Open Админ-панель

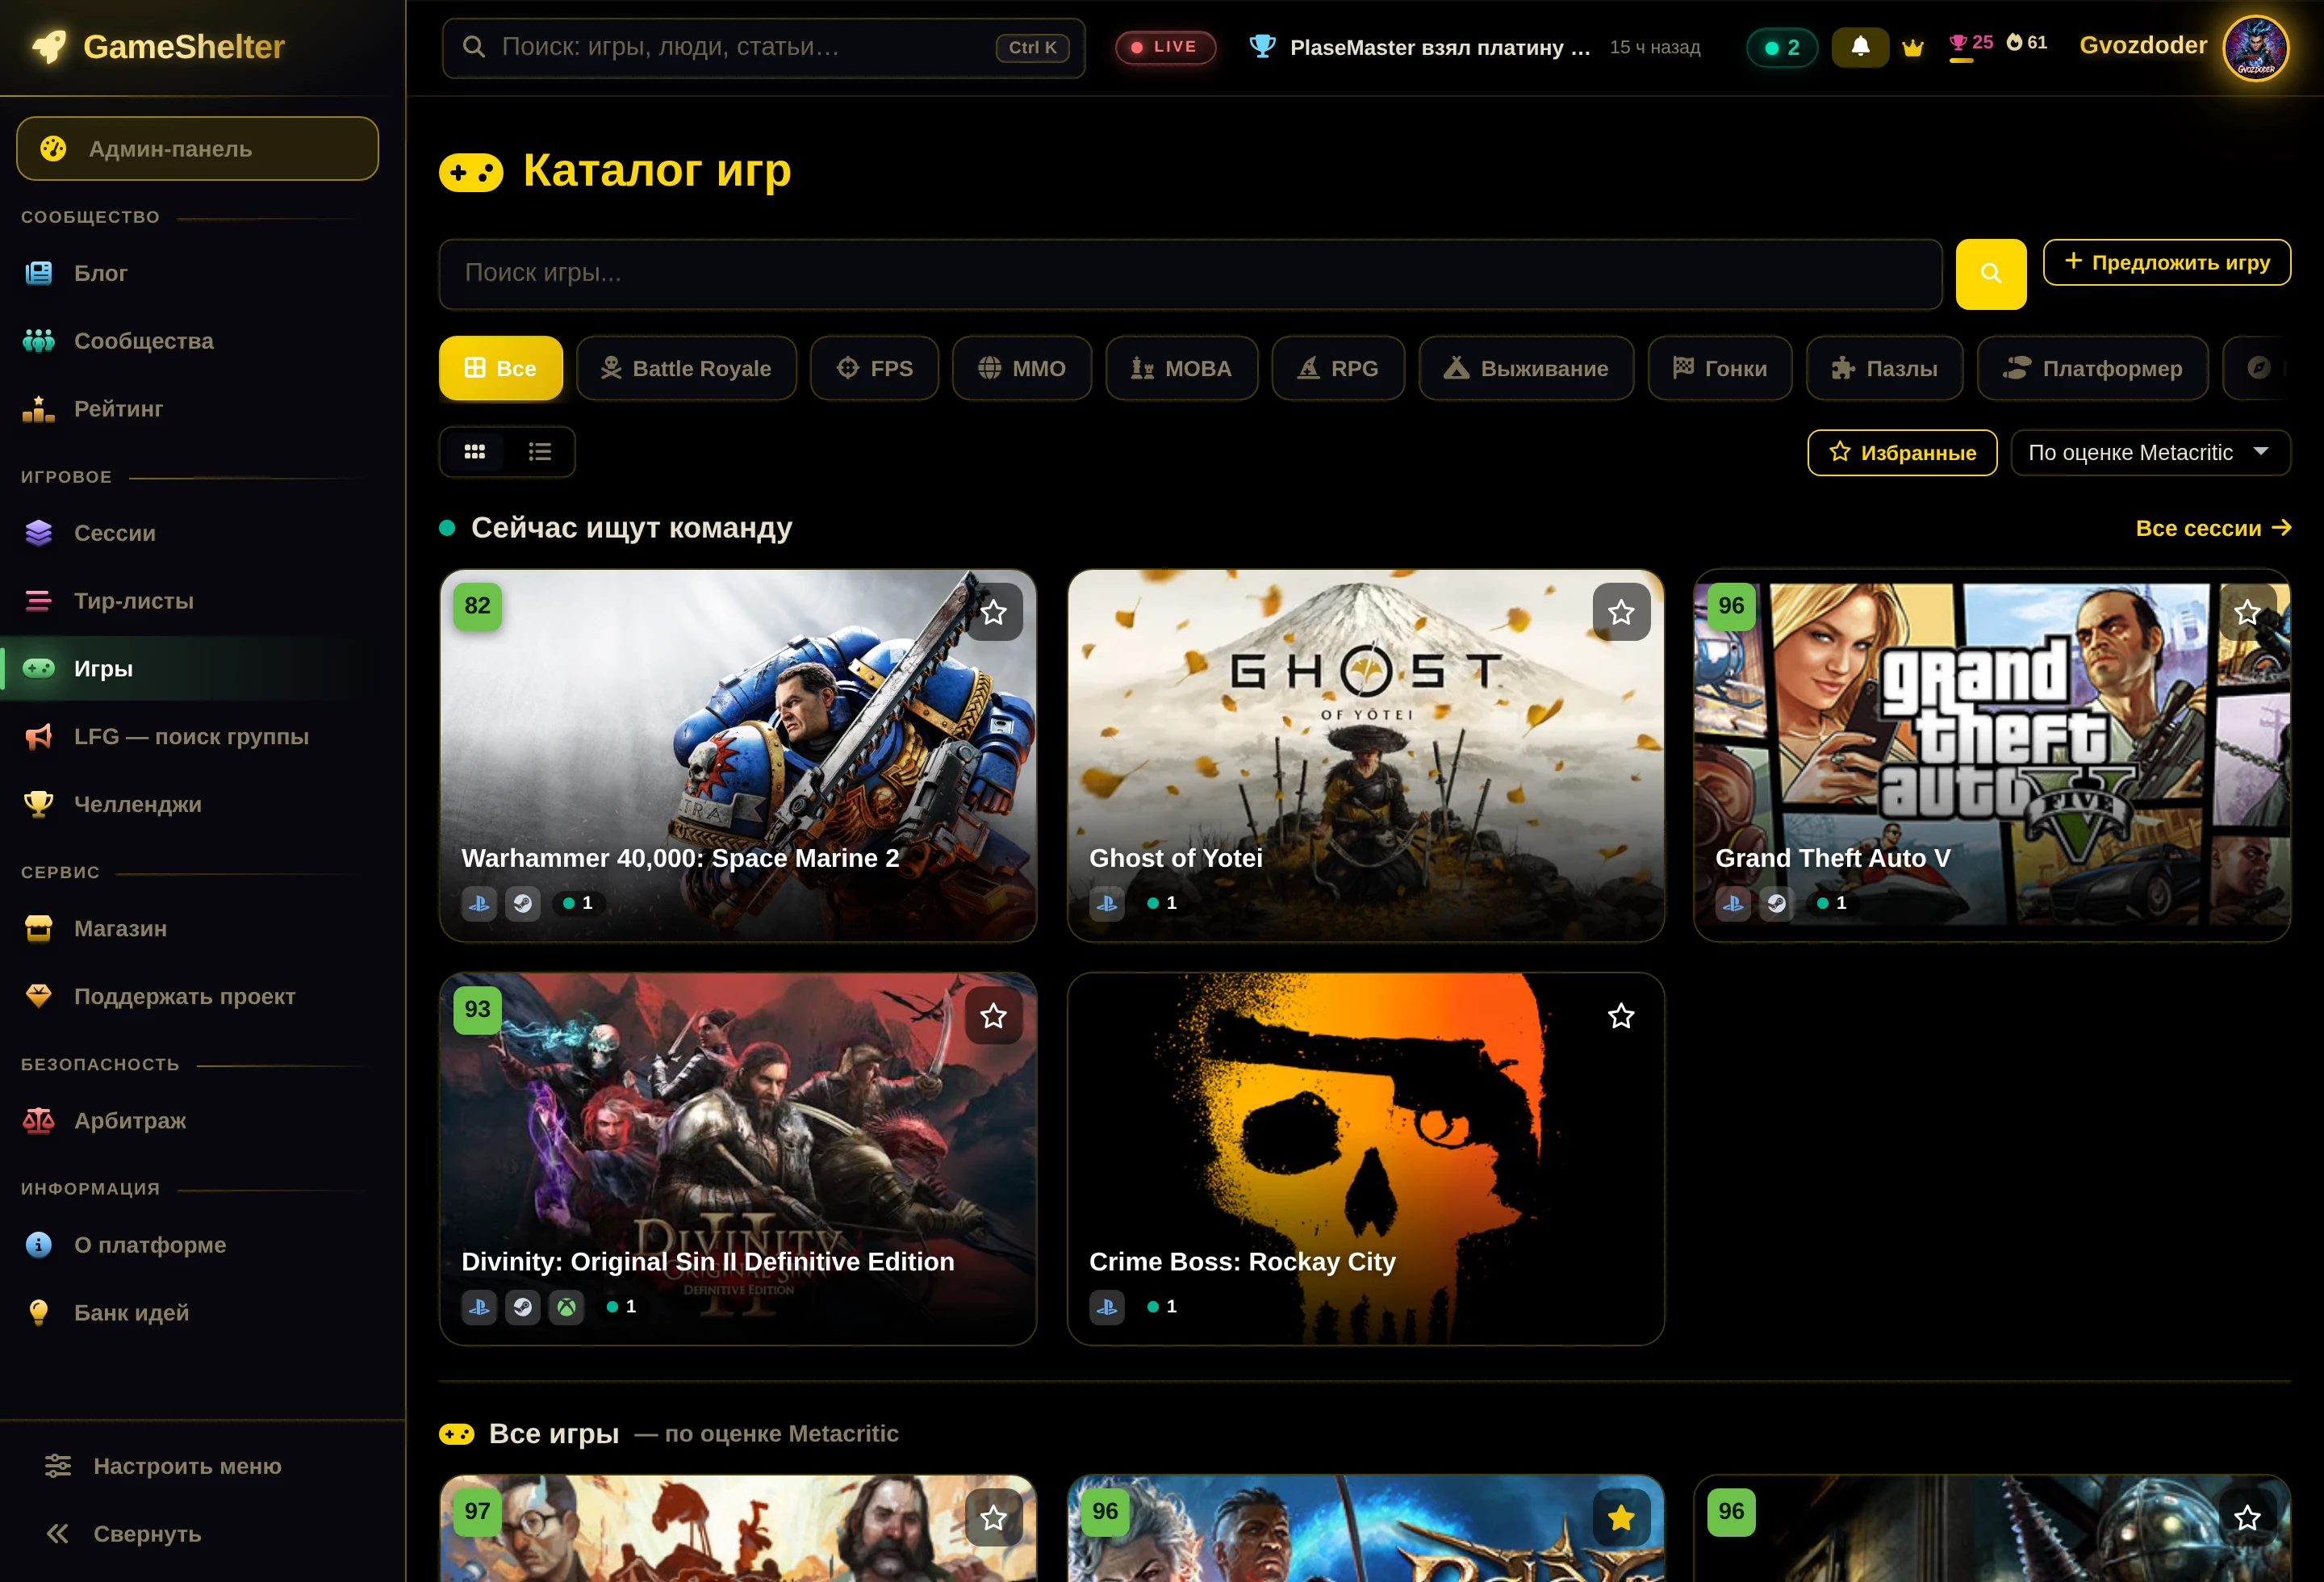(x=197, y=149)
